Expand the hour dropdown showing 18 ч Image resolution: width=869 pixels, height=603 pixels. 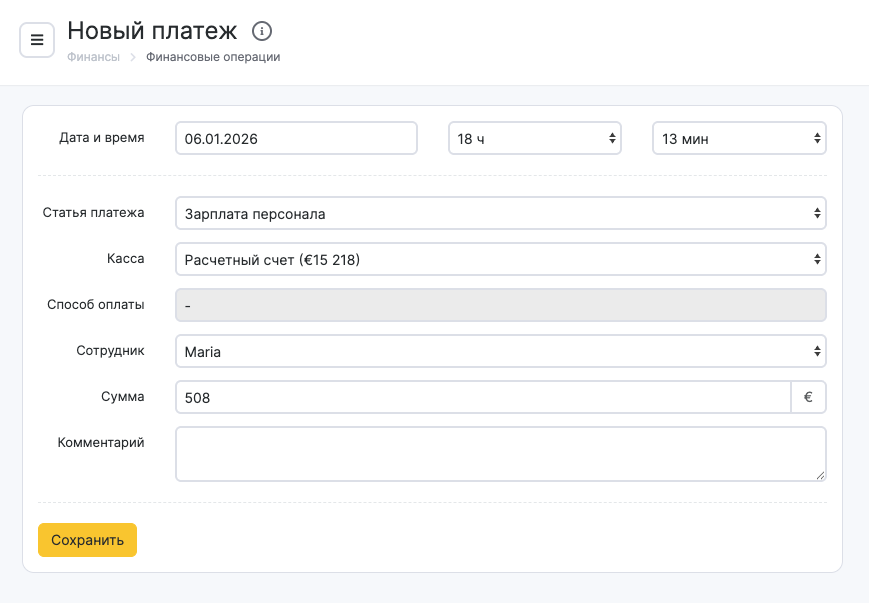click(x=534, y=139)
